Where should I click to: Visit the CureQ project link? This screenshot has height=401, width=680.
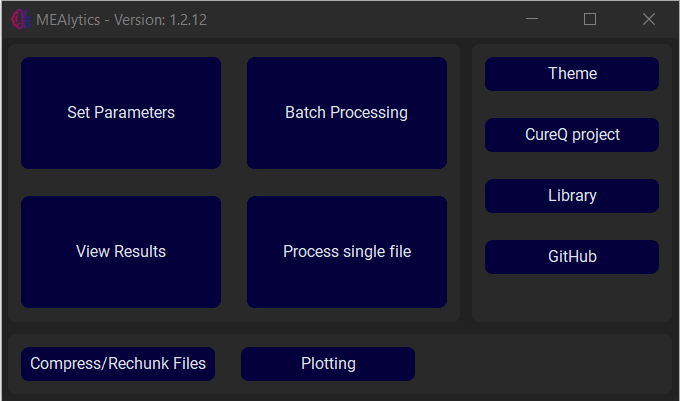click(x=572, y=135)
